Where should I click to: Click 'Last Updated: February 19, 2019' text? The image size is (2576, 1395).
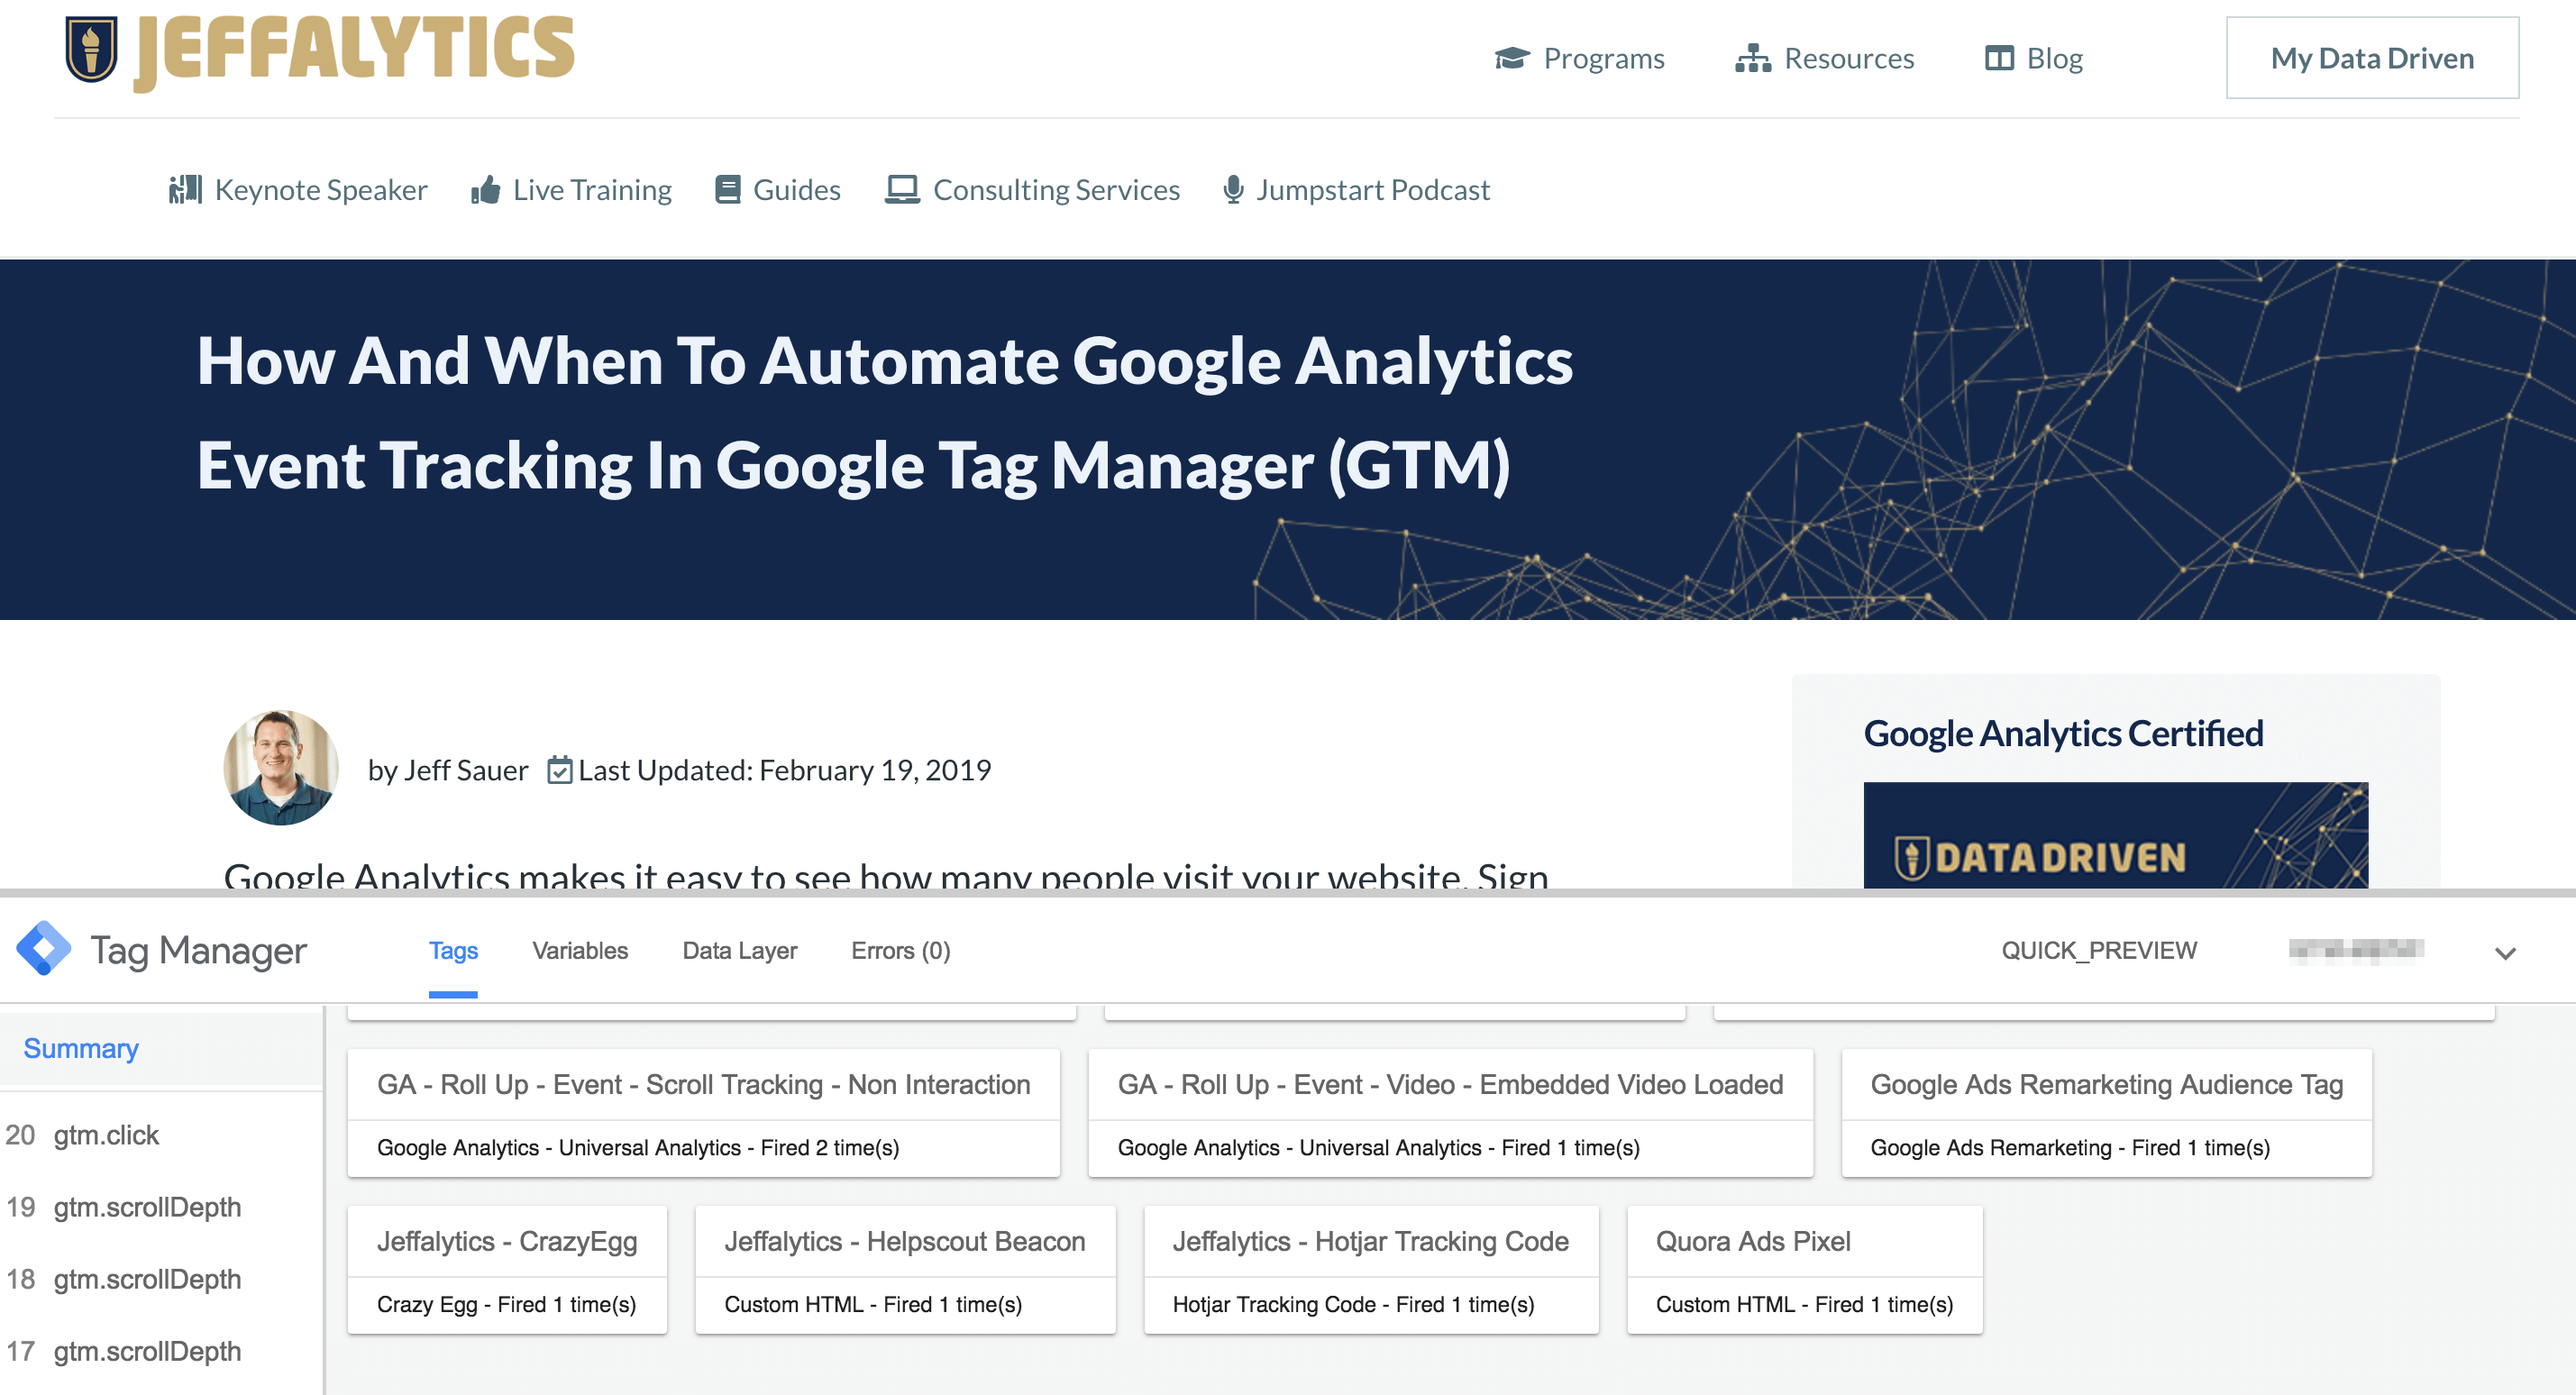tap(785, 770)
